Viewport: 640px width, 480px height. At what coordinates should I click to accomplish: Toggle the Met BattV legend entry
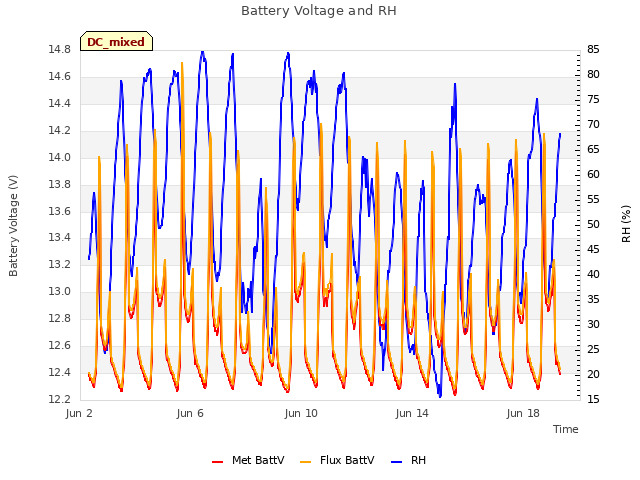tap(248, 460)
